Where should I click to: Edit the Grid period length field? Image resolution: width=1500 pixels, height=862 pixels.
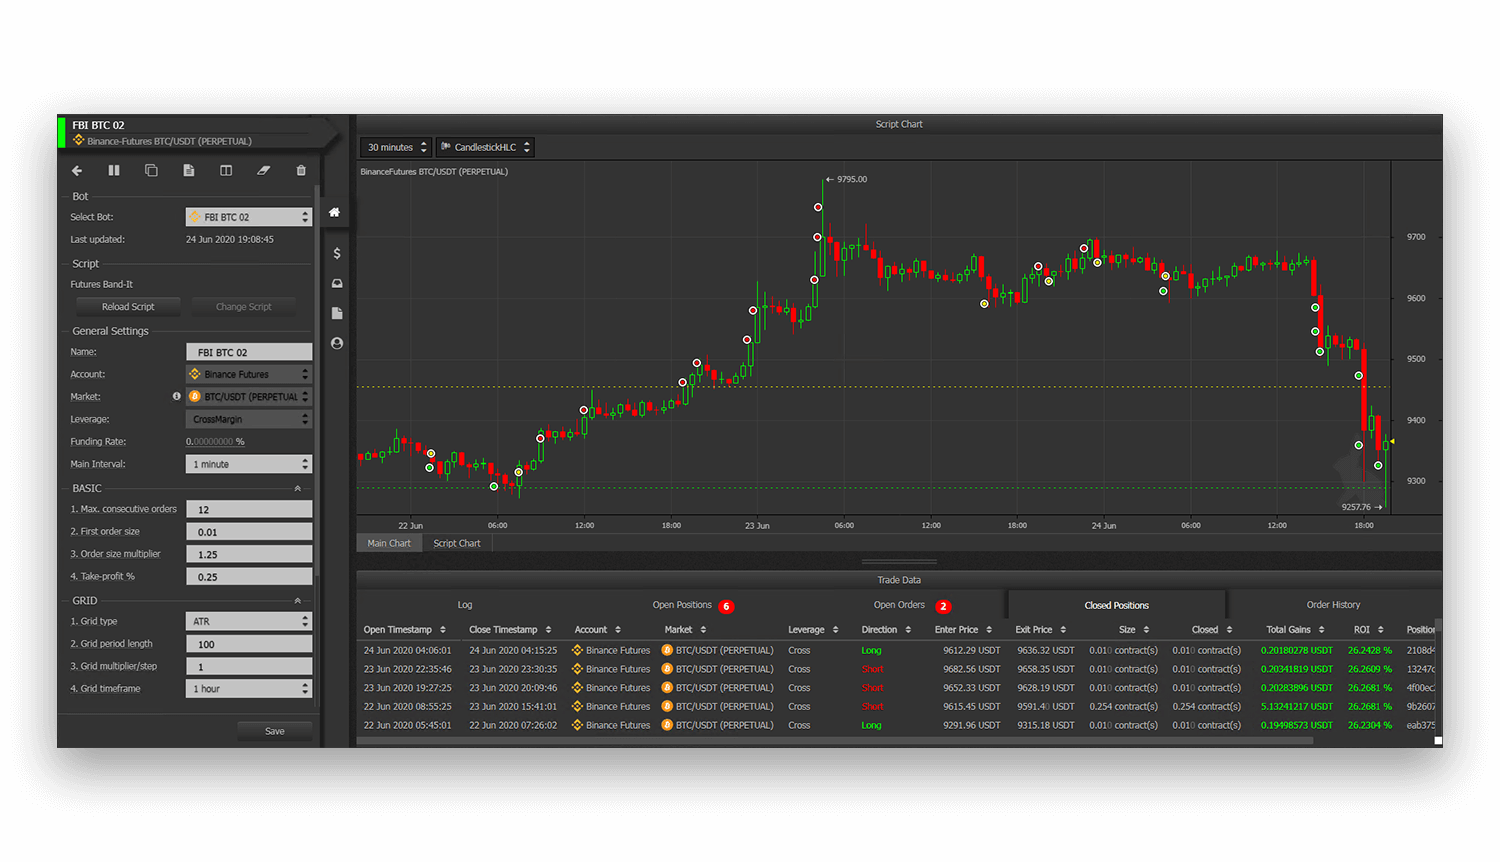[249, 644]
